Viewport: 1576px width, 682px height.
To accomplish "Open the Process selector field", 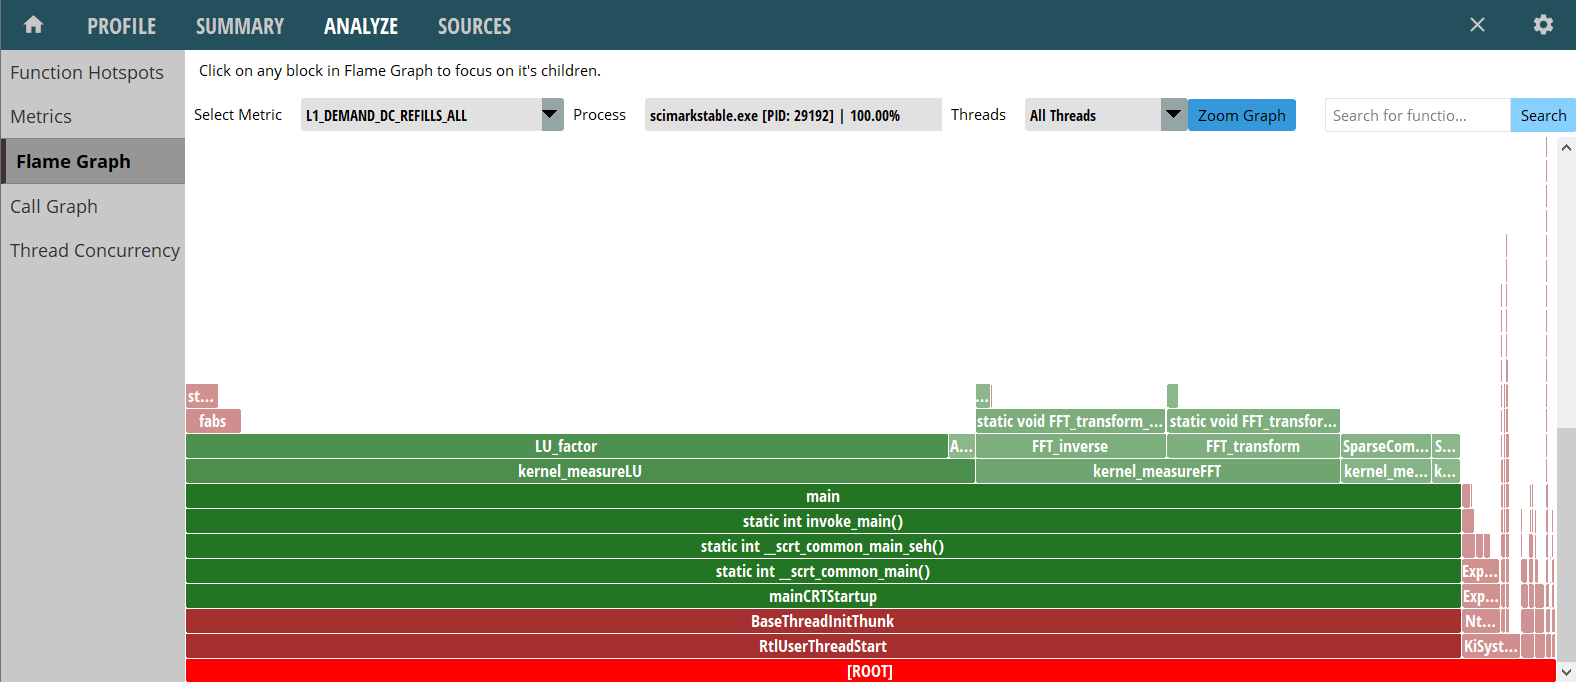I will pos(792,115).
